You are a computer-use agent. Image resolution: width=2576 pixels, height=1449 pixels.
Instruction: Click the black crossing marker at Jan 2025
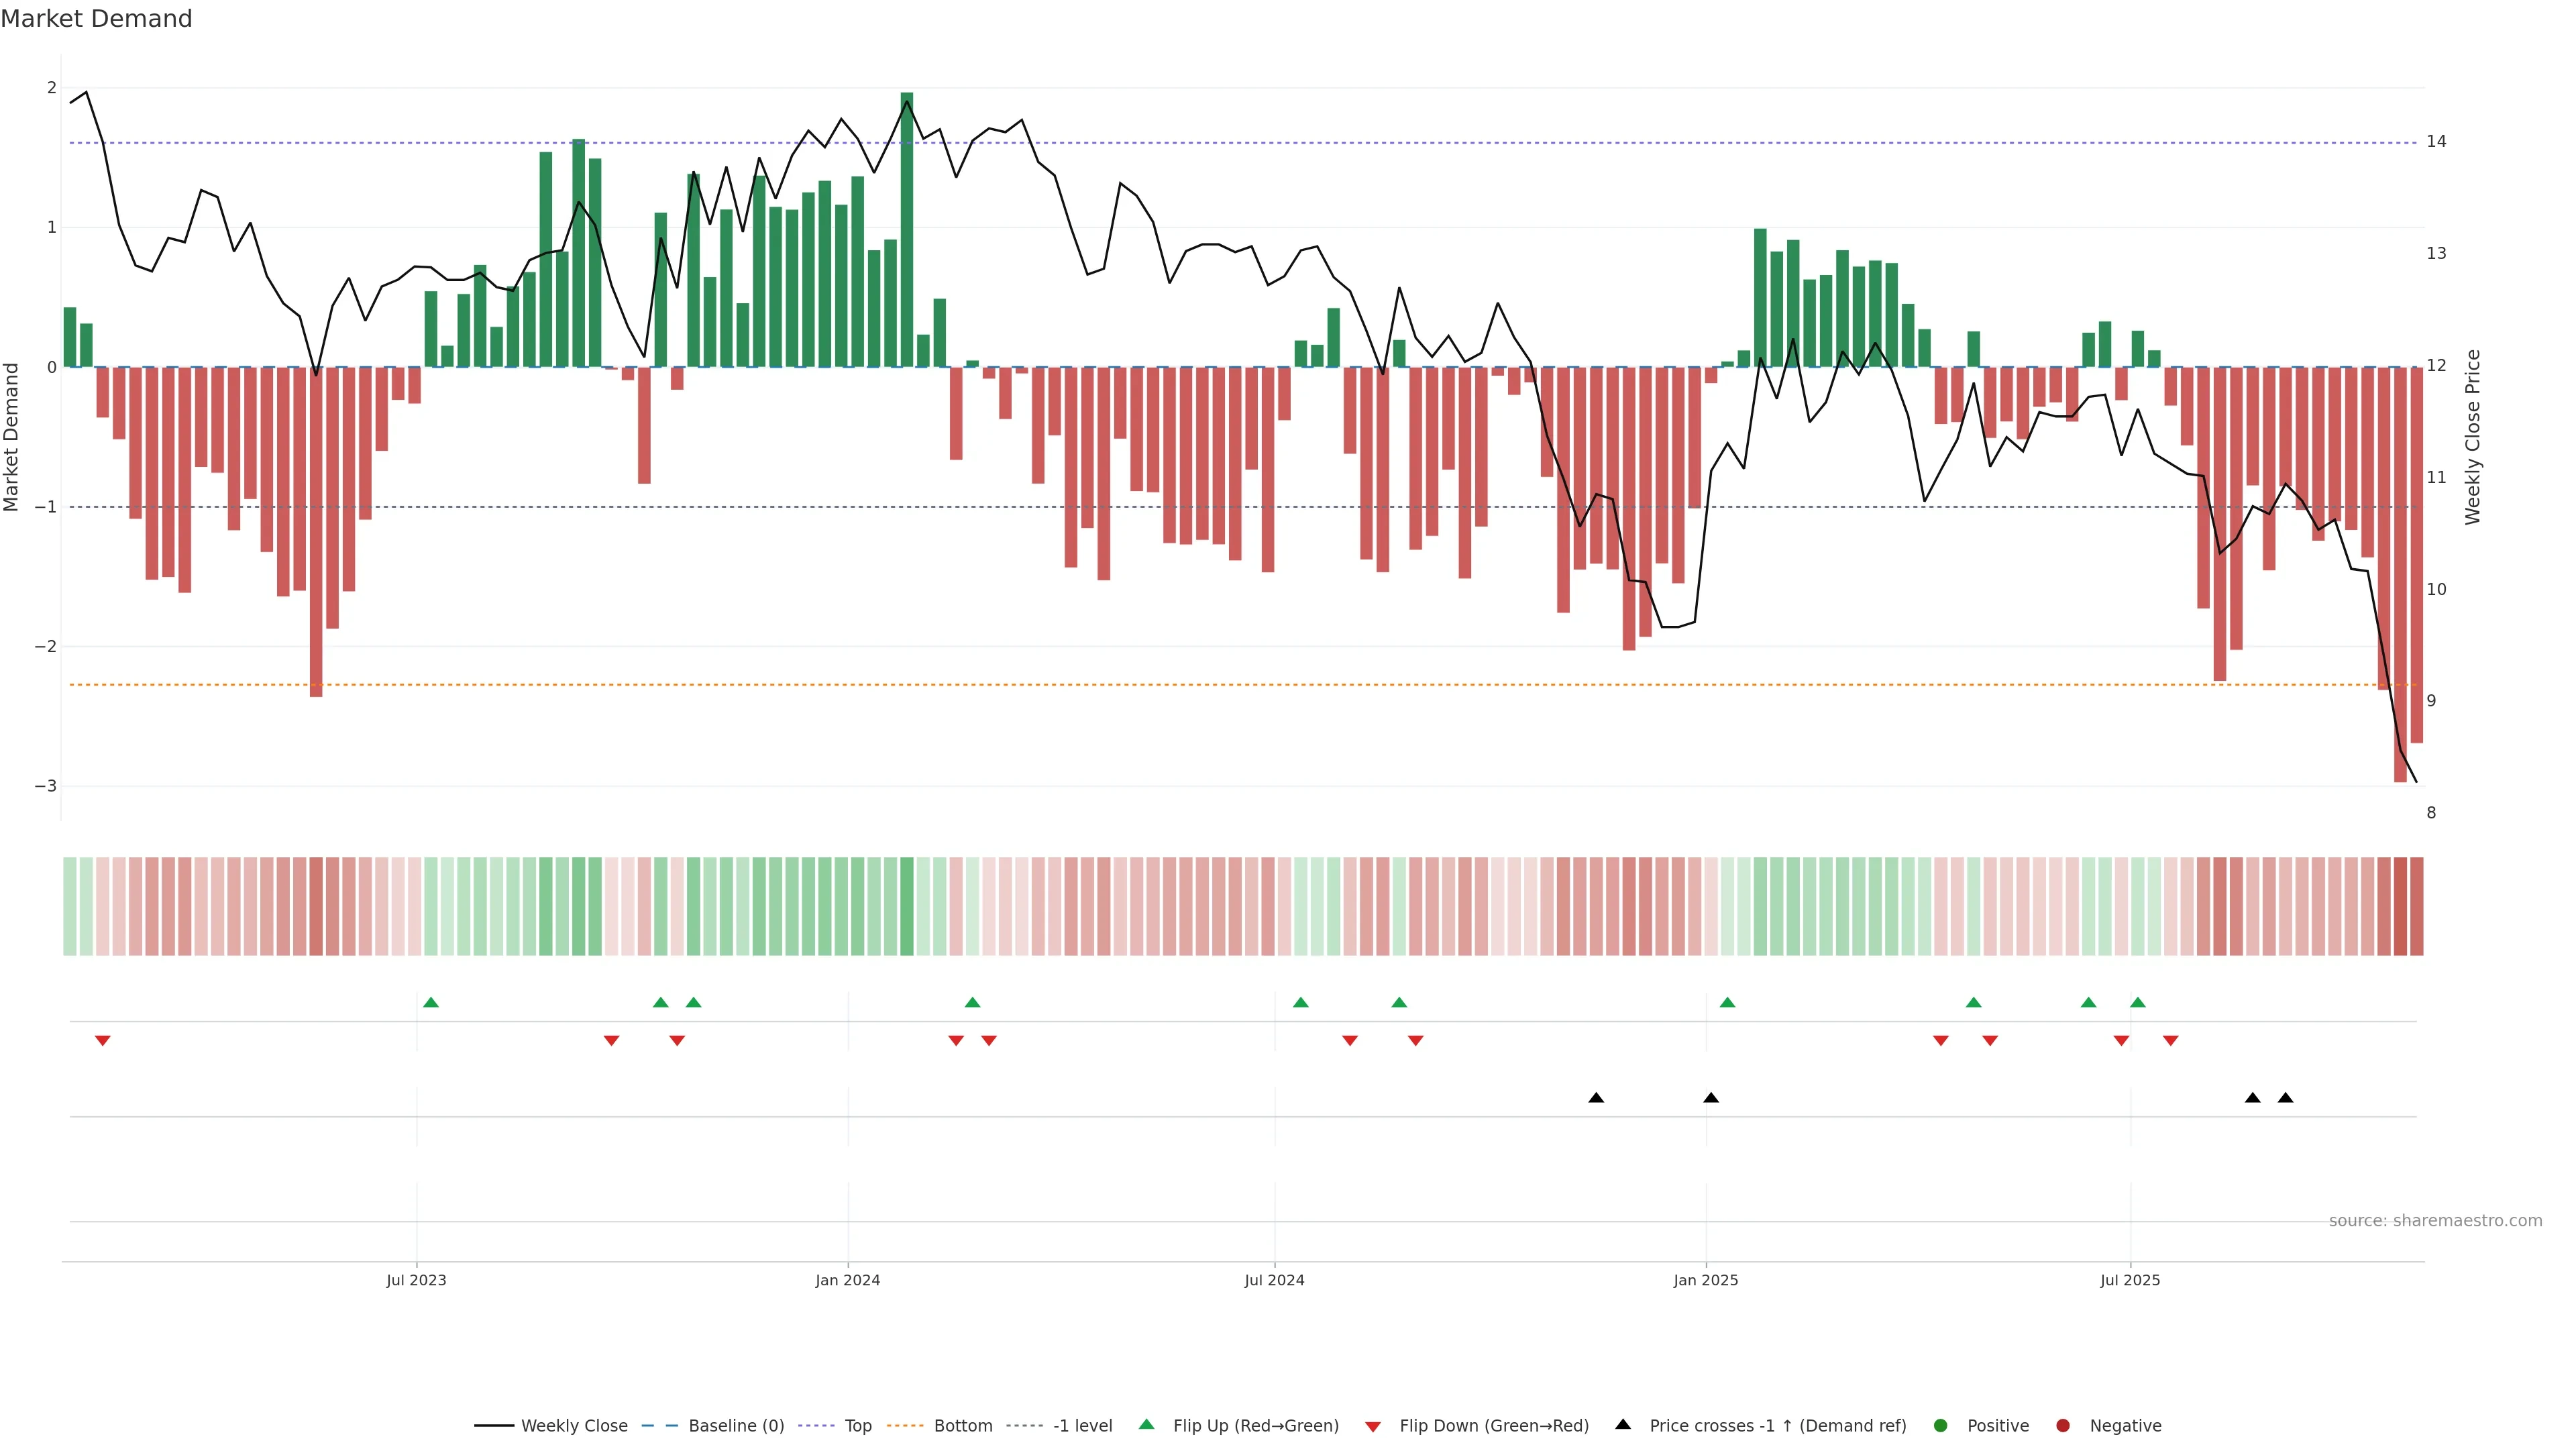point(1711,1098)
